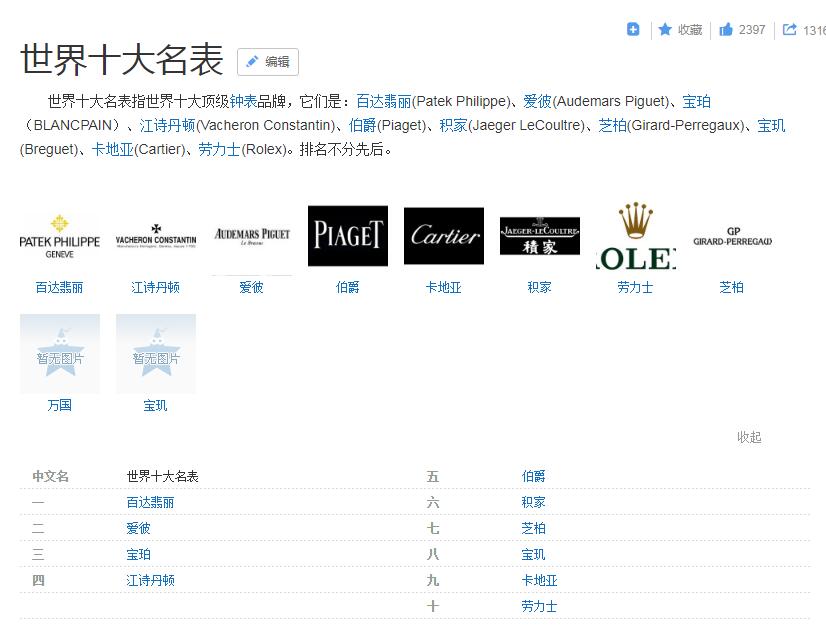Click the Audemars Piguet logo thumbnail
Image resolution: width=826 pixels, height=635 pixels.
[x=252, y=236]
